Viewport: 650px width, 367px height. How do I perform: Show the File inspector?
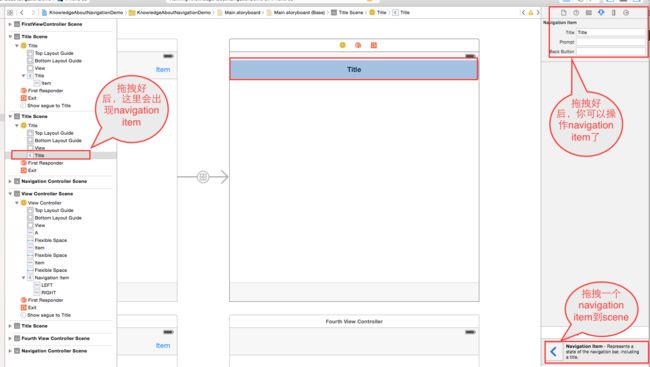coord(563,13)
